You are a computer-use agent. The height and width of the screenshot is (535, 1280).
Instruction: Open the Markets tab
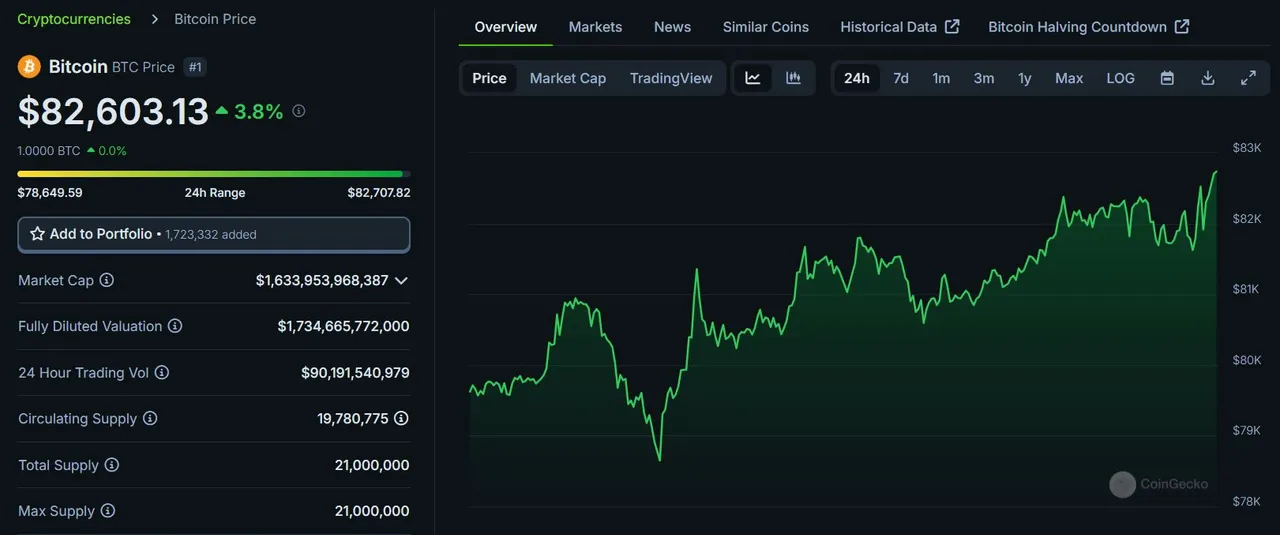click(595, 27)
